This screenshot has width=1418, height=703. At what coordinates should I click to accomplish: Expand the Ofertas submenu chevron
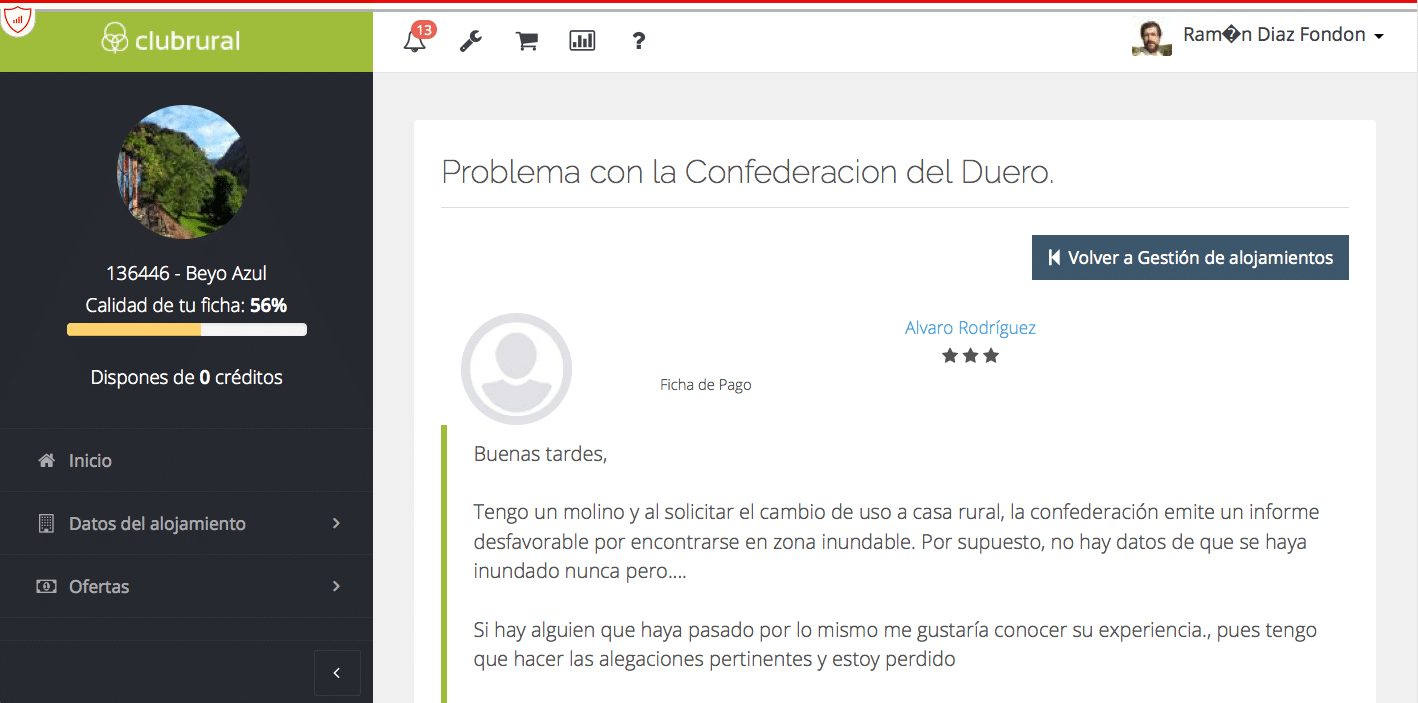(336, 586)
